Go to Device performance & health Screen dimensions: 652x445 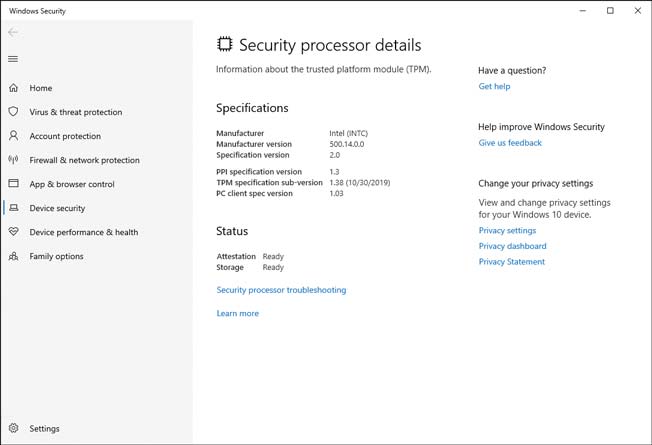point(84,232)
